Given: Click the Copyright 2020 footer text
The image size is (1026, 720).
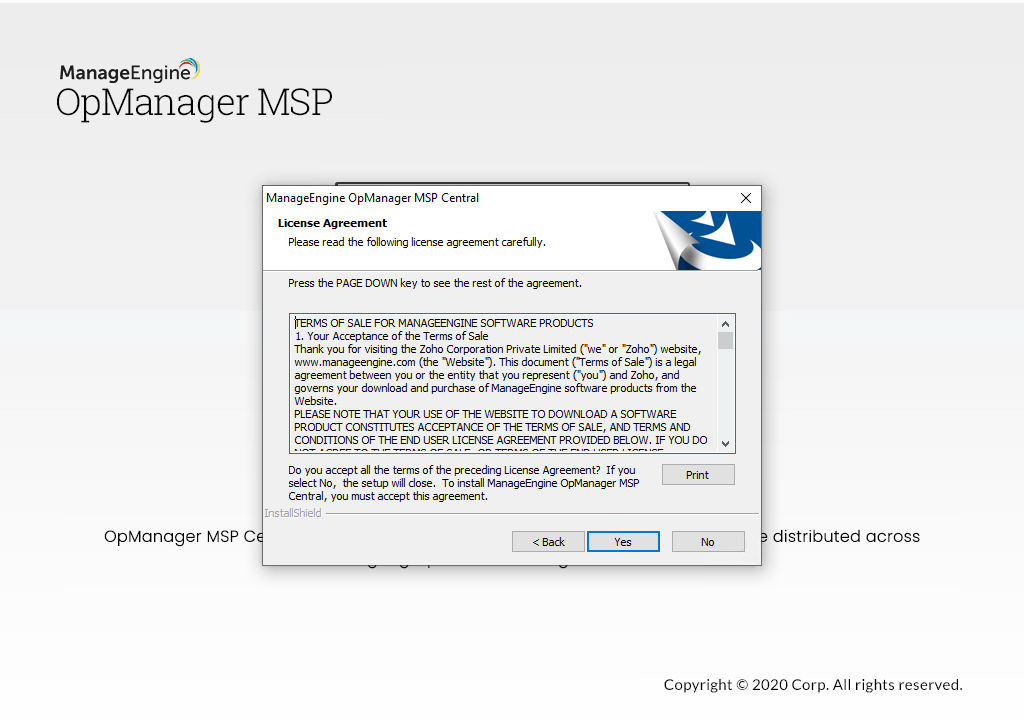Looking at the screenshot, I should (811, 684).
